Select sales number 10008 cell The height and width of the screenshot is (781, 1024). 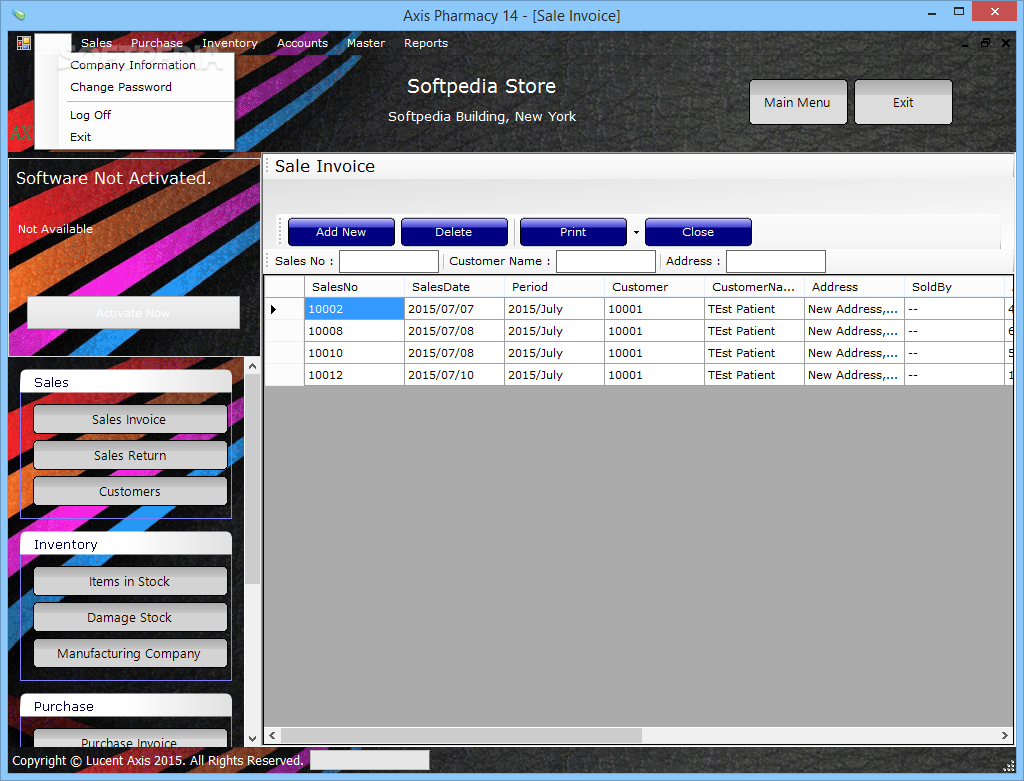[x=354, y=331]
